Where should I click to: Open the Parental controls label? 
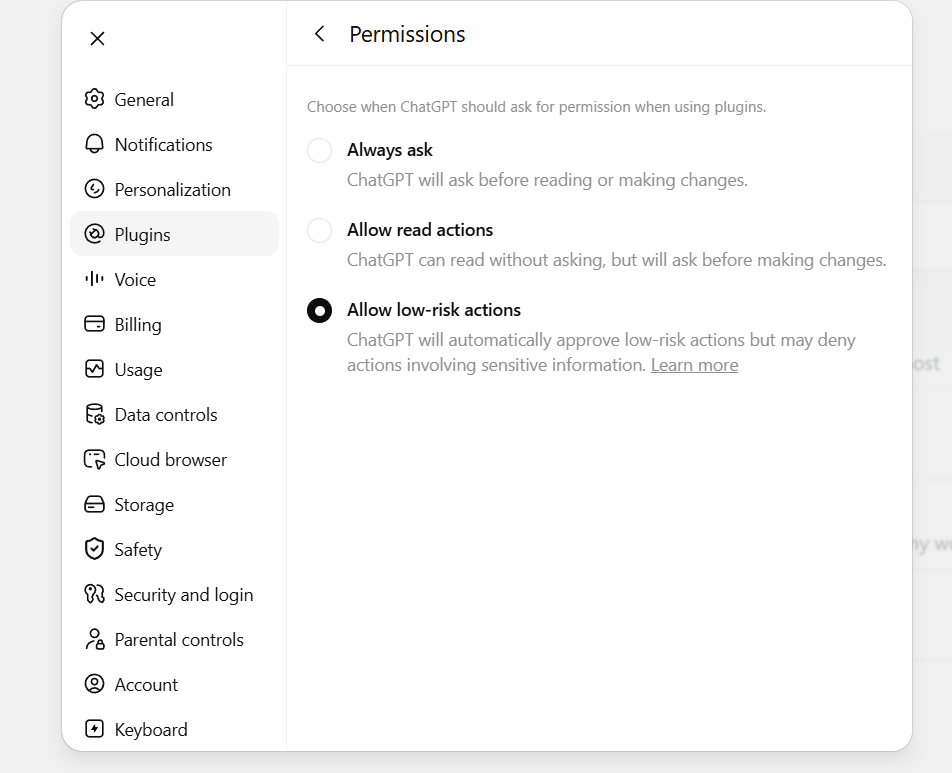tap(179, 639)
